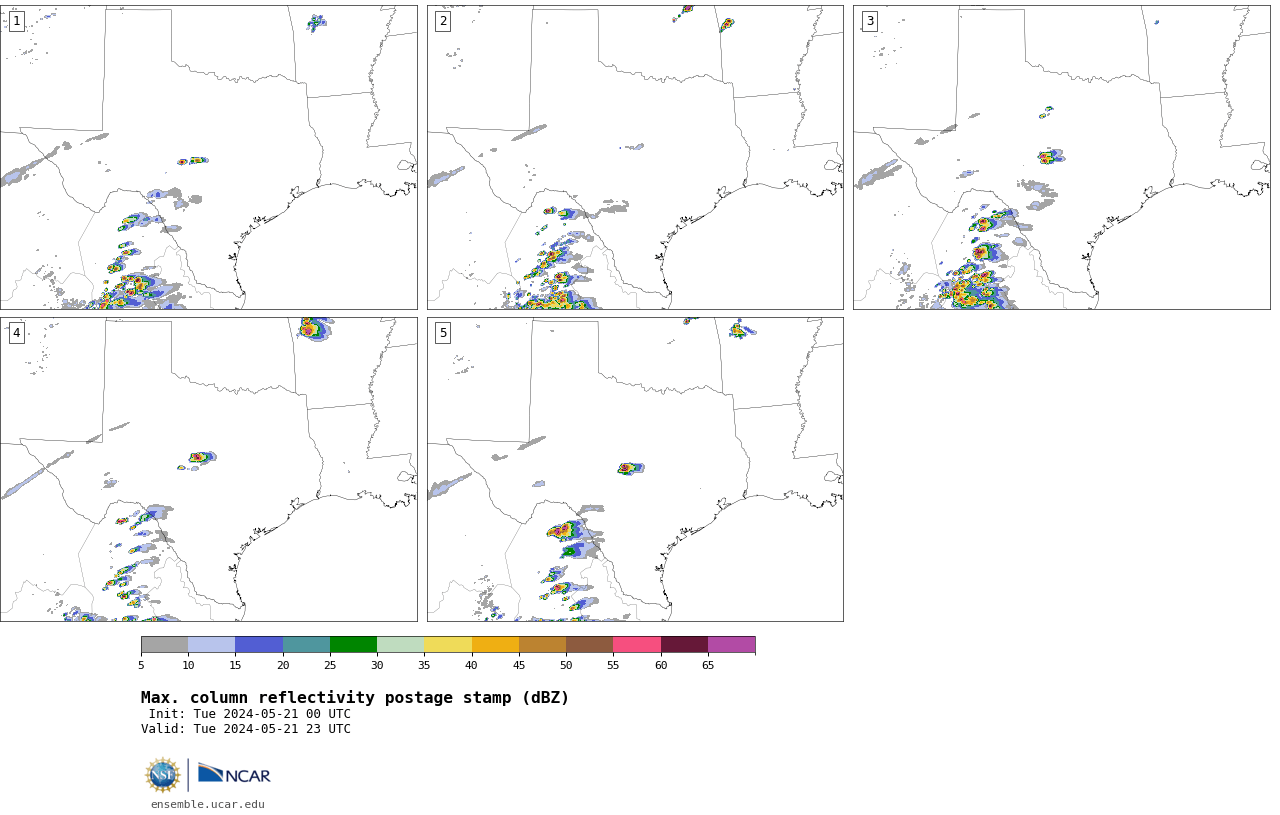The height and width of the screenshot is (815, 1280).
Task: Click the colorbar tick label 40
Action: tap(472, 665)
